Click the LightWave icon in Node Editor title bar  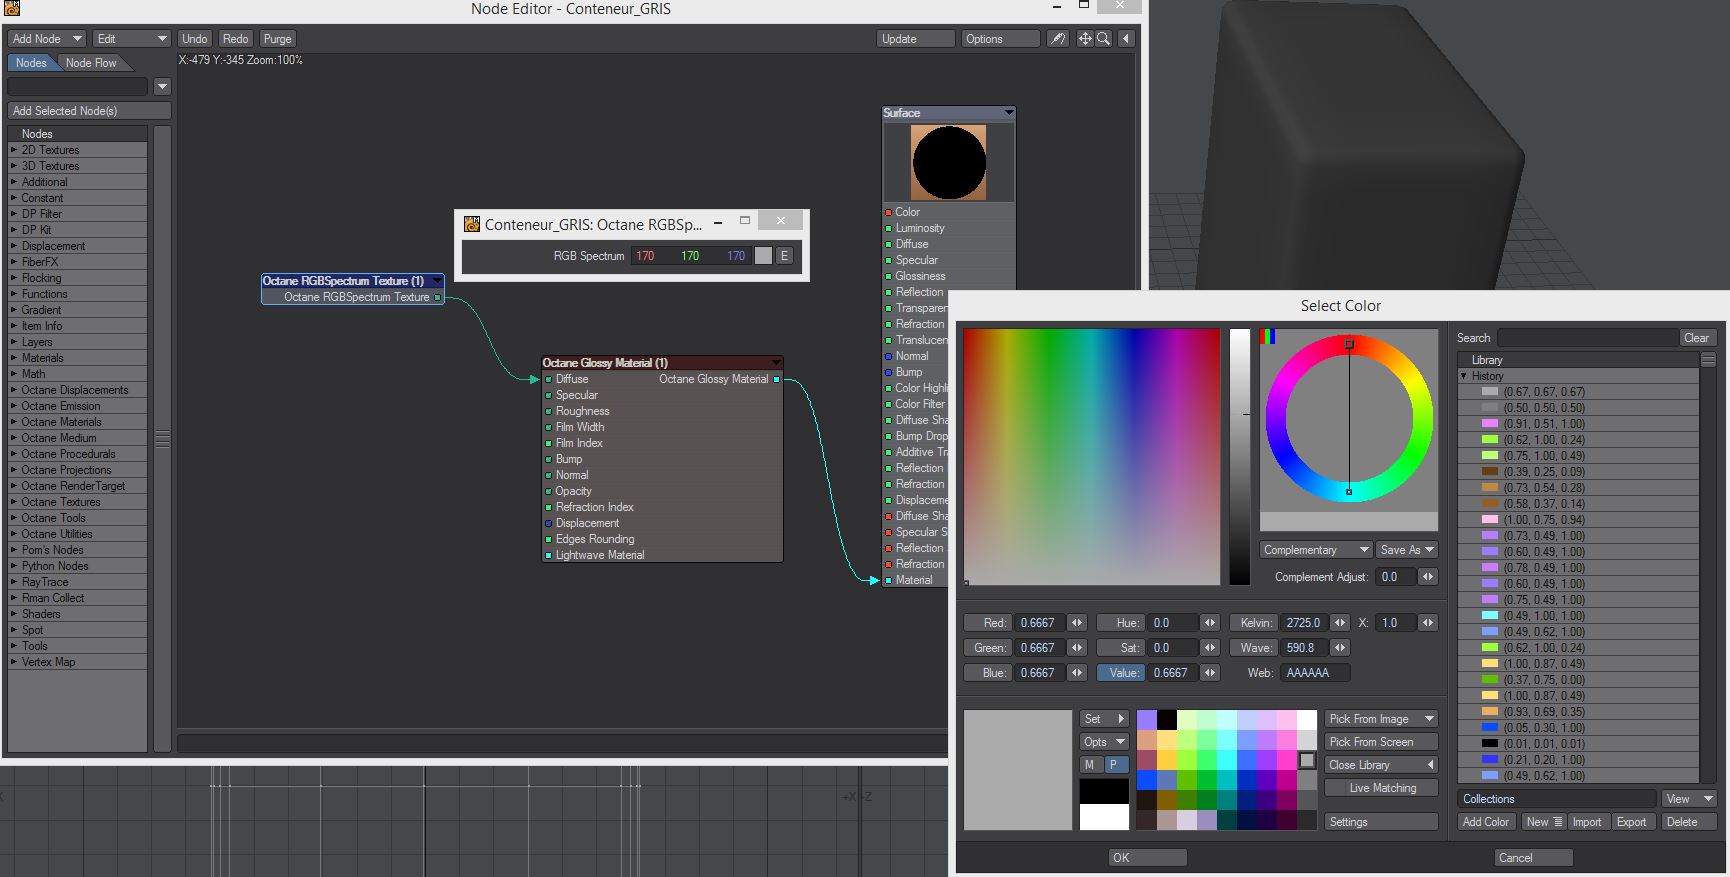[12, 9]
